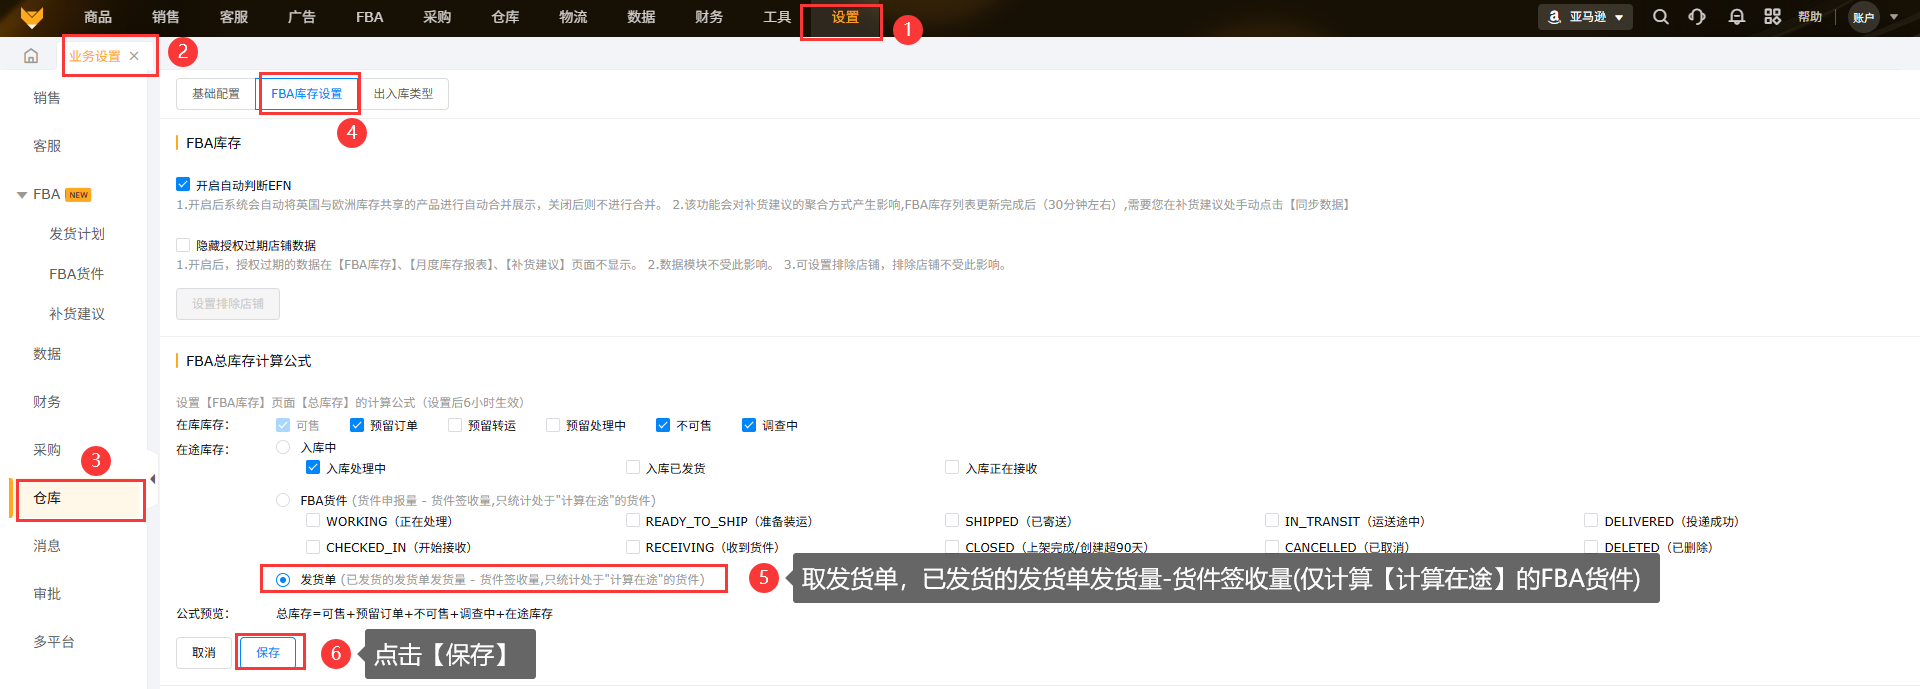1920x689 pixels.
Task: Toggle 入库处理中 checkbox
Action: (313, 467)
